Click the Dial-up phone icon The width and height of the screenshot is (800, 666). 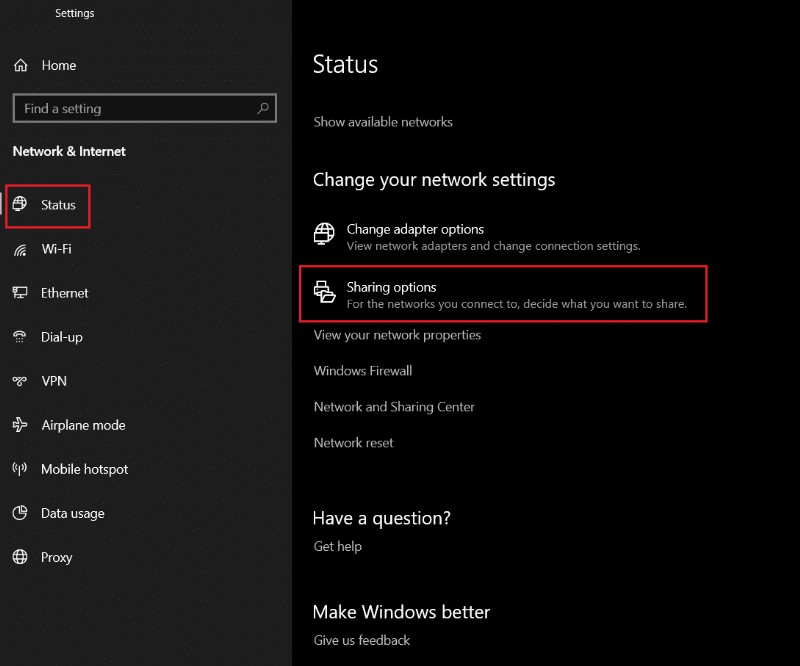click(21, 337)
